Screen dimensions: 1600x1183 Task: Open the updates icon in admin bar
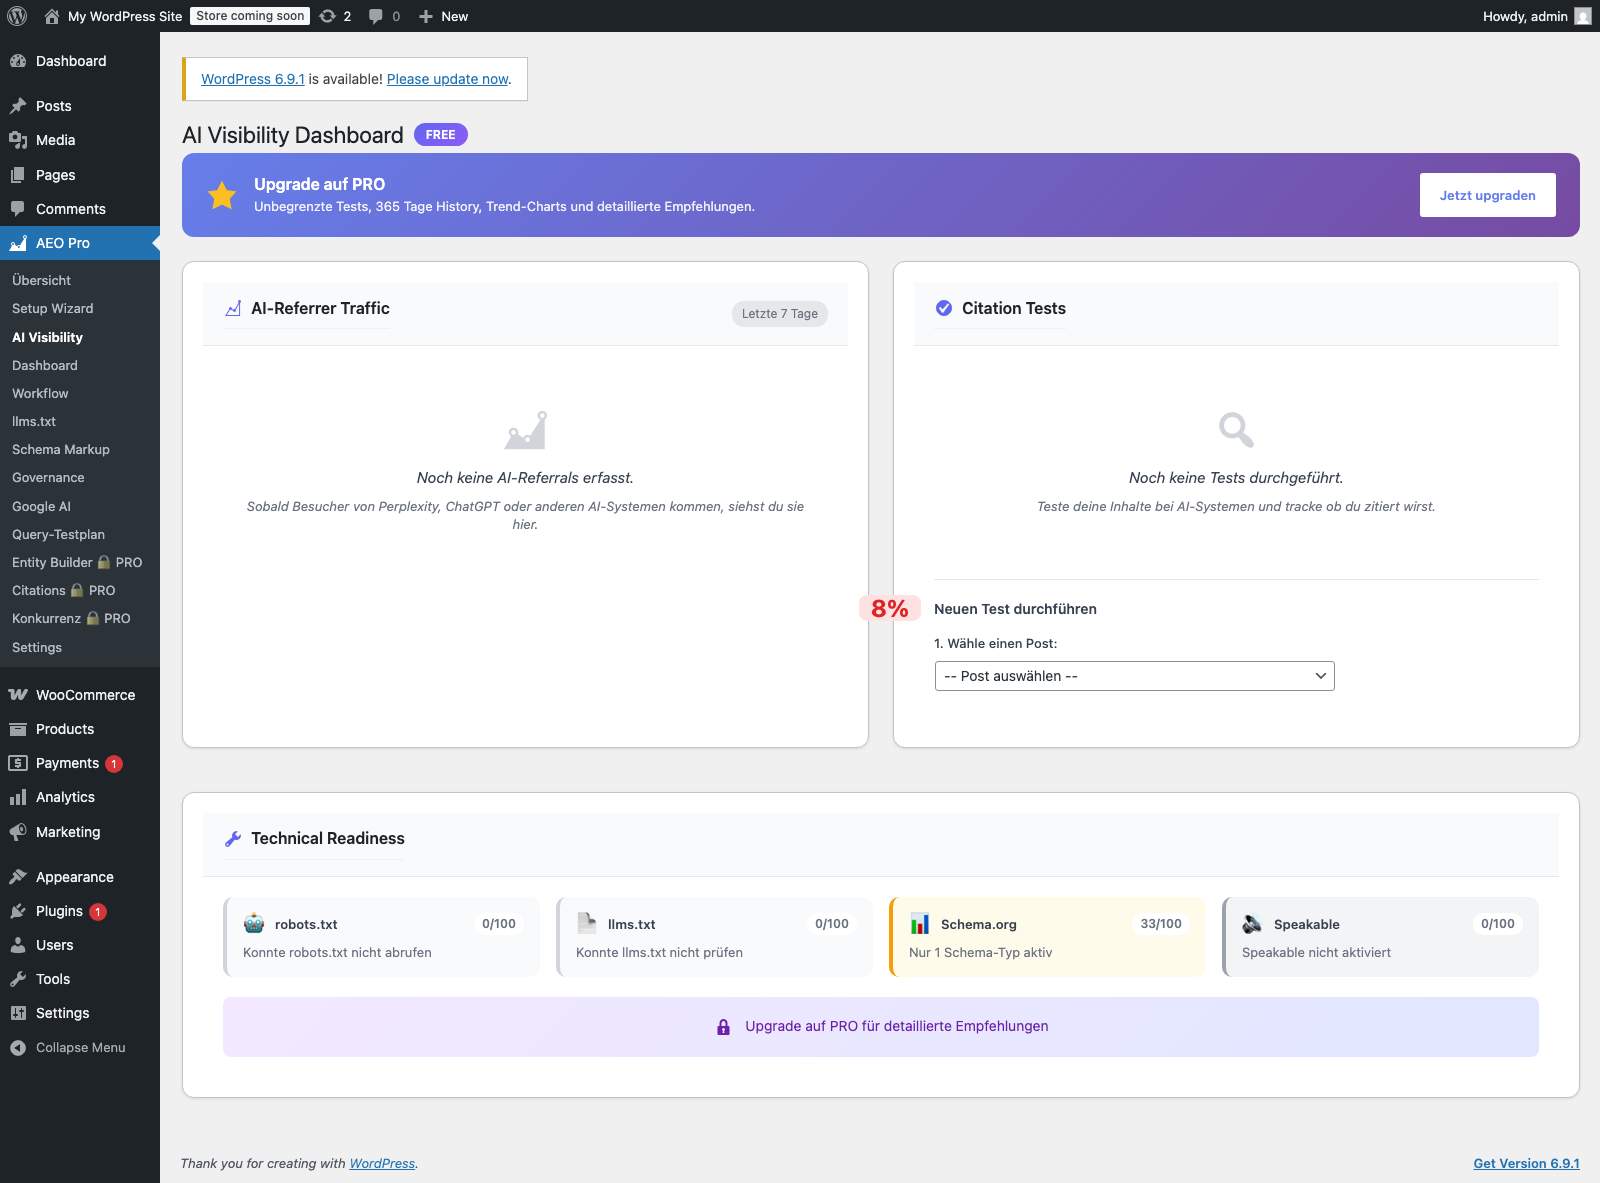tap(328, 16)
